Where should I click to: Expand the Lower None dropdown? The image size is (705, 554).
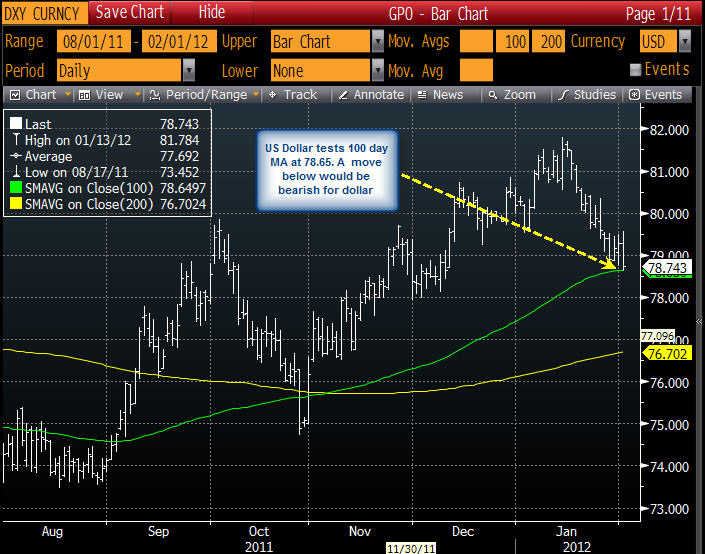pos(378,71)
